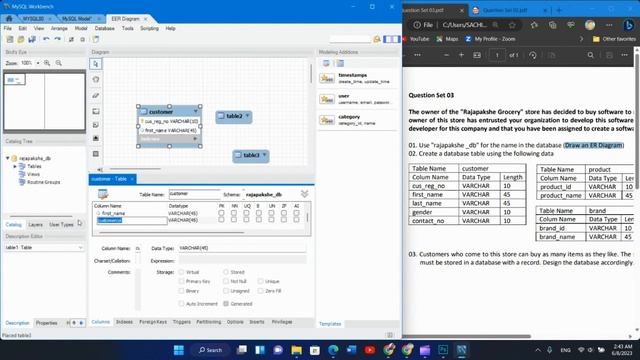Select the new layer tool in diagram palette
This screenshot has width=640, height=360.
point(96,111)
